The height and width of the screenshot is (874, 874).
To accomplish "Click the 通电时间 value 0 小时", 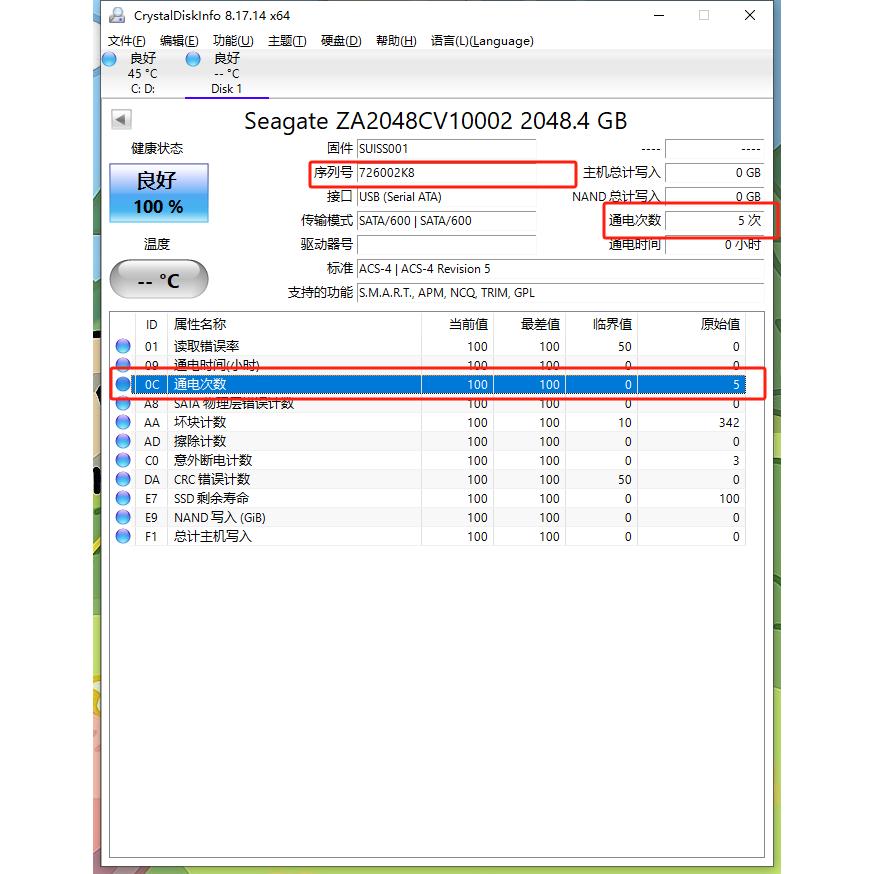I will [x=715, y=245].
